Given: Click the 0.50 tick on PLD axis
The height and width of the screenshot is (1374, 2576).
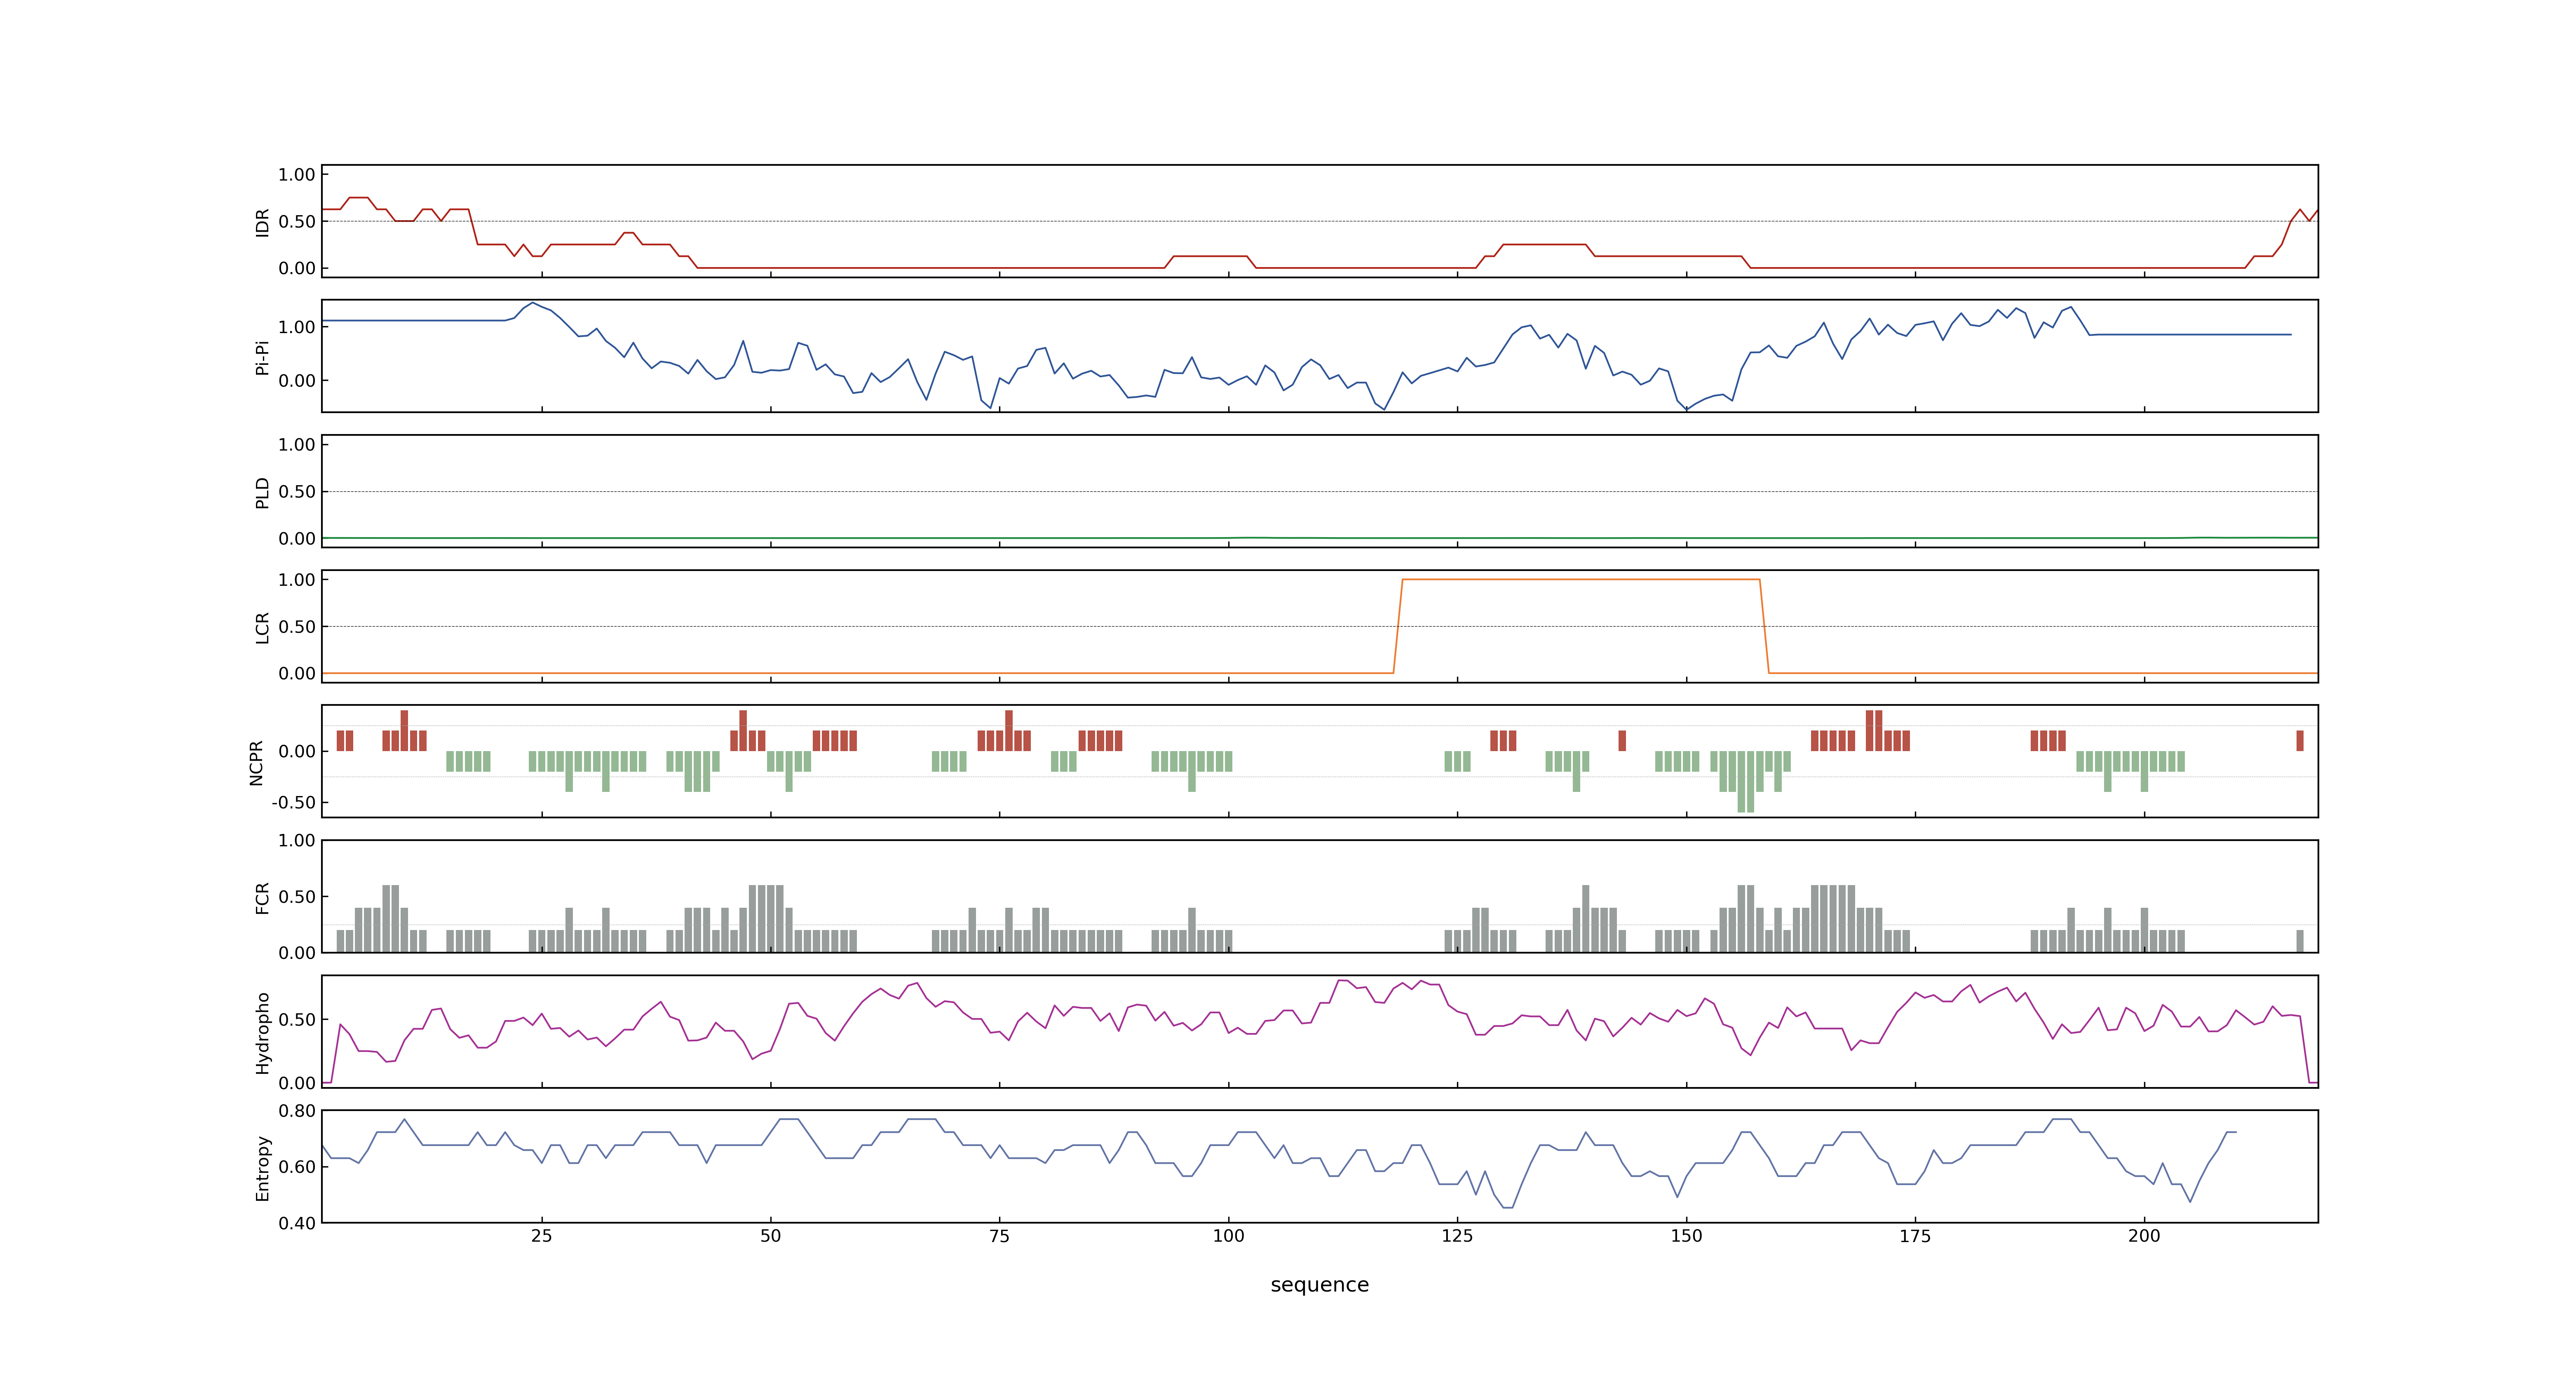Looking at the screenshot, I should click(297, 492).
